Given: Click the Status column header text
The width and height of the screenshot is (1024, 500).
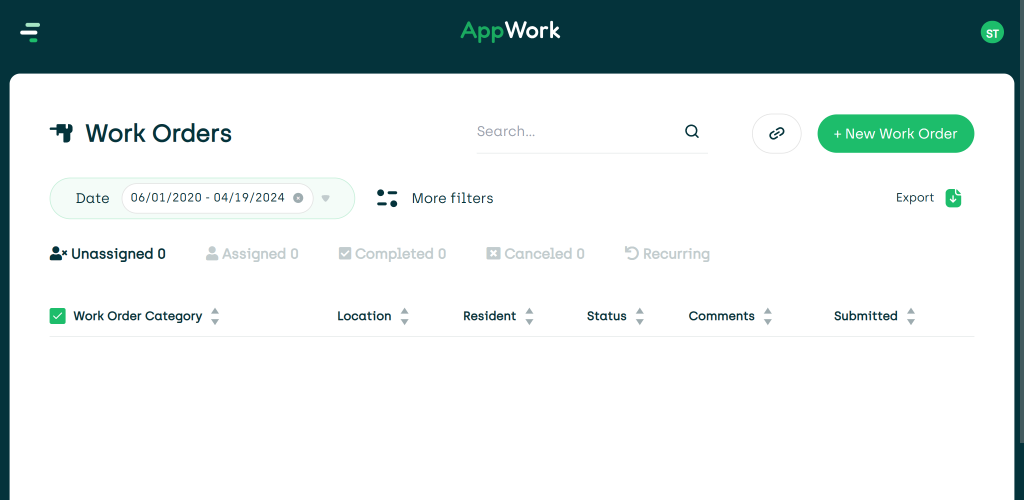Looking at the screenshot, I should (607, 316).
